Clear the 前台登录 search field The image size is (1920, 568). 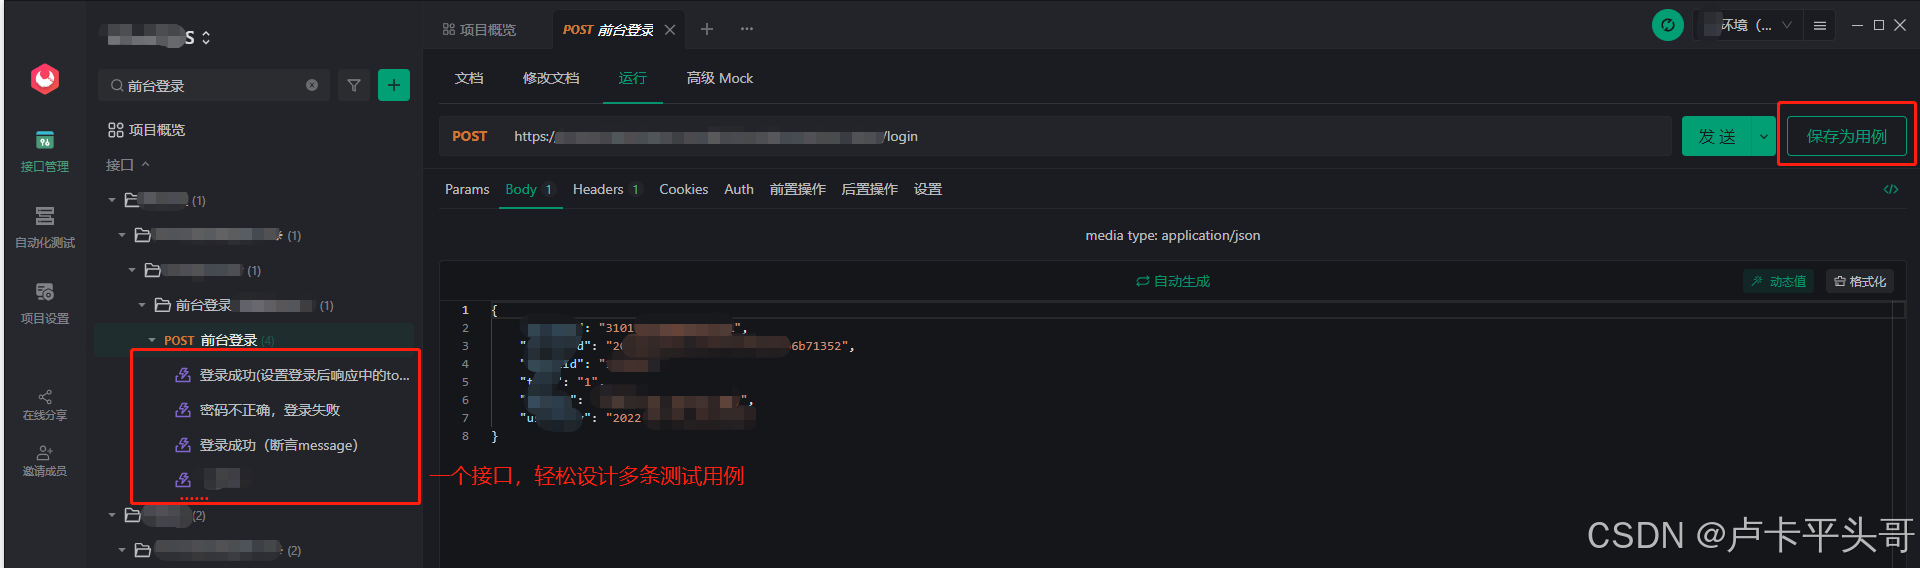[x=312, y=86]
